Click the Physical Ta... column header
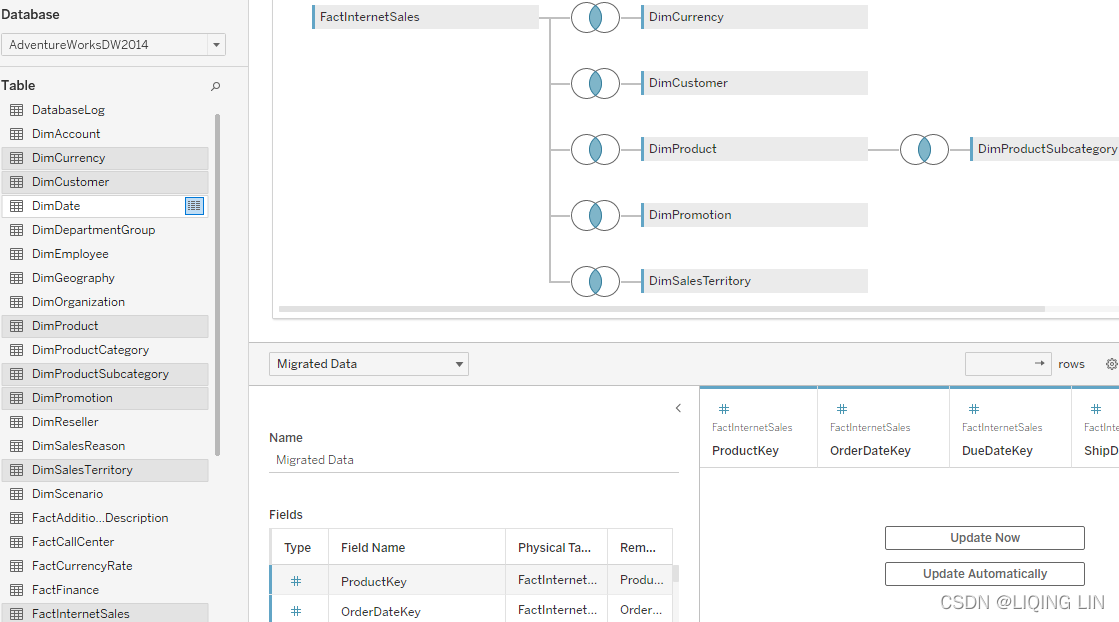 [556, 548]
